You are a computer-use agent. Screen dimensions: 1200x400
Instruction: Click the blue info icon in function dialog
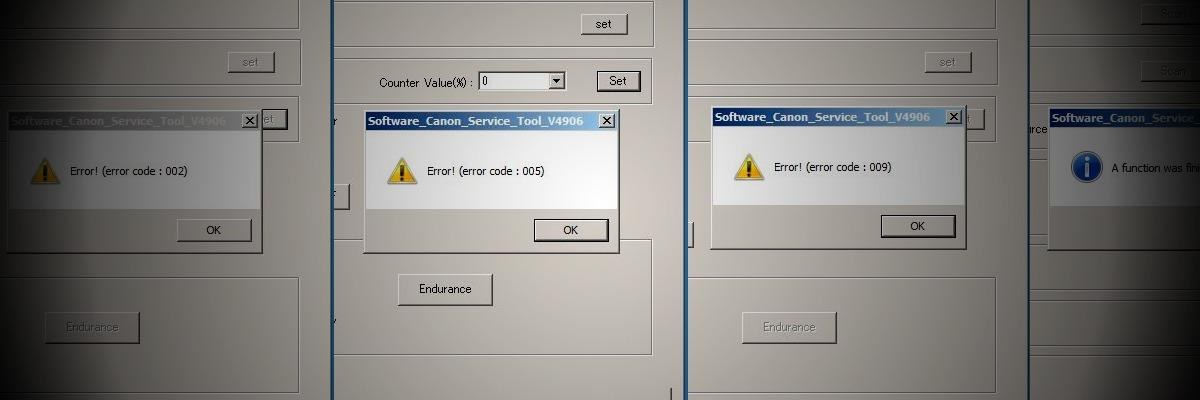(1087, 167)
